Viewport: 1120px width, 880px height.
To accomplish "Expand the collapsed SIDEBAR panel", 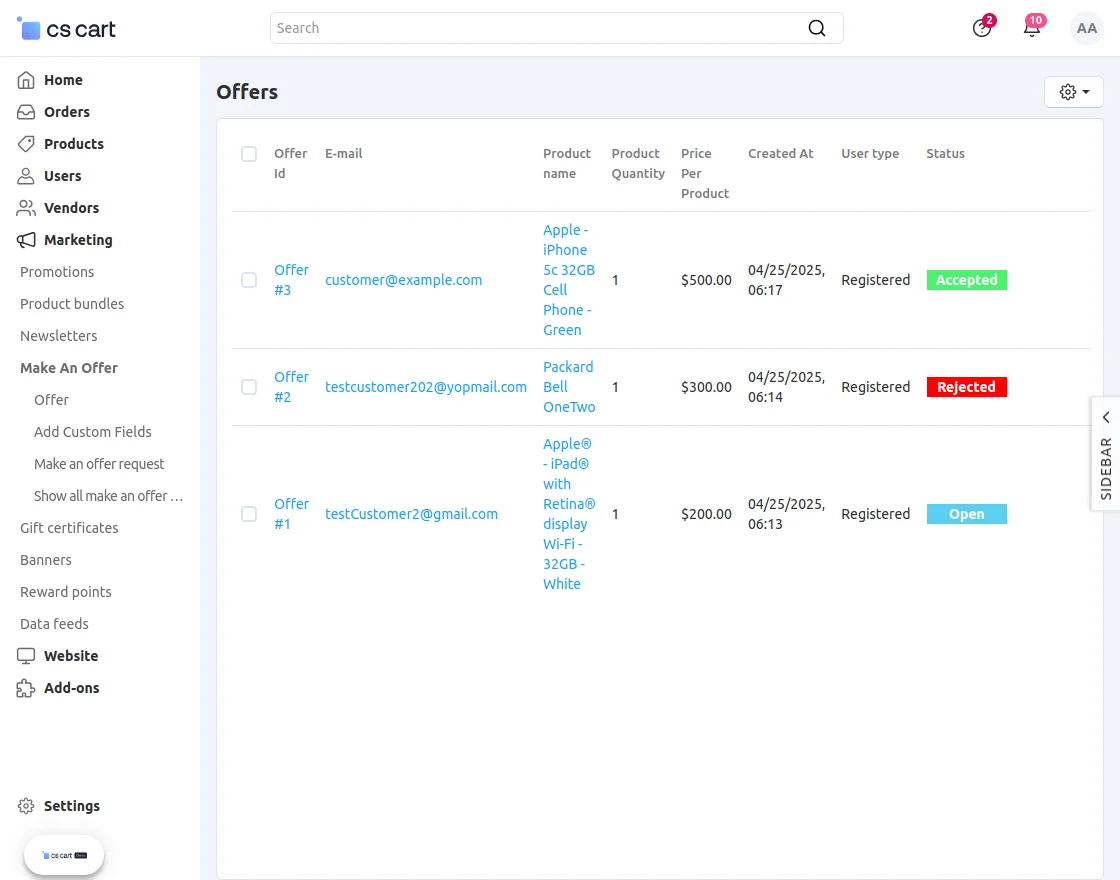I will pos(1105,454).
